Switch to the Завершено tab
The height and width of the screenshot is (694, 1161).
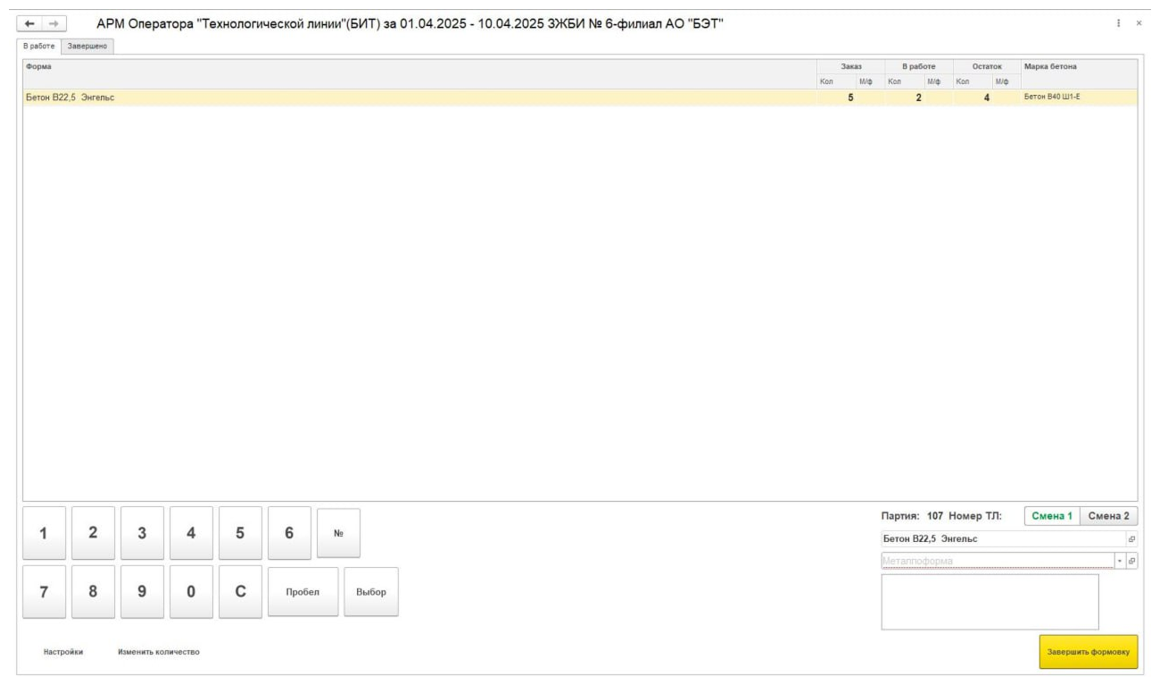(x=87, y=46)
